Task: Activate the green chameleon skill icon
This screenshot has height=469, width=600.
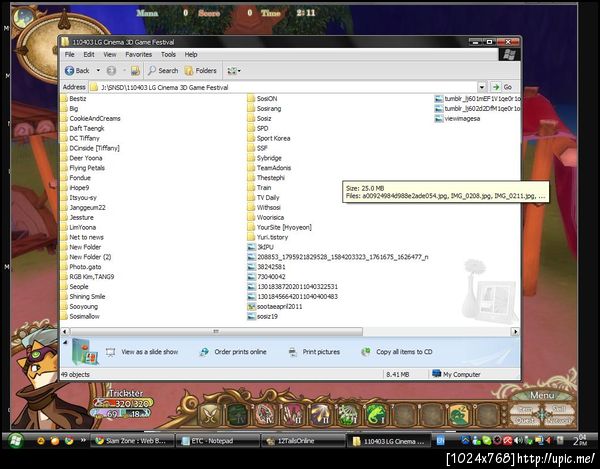Action: pos(376,415)
